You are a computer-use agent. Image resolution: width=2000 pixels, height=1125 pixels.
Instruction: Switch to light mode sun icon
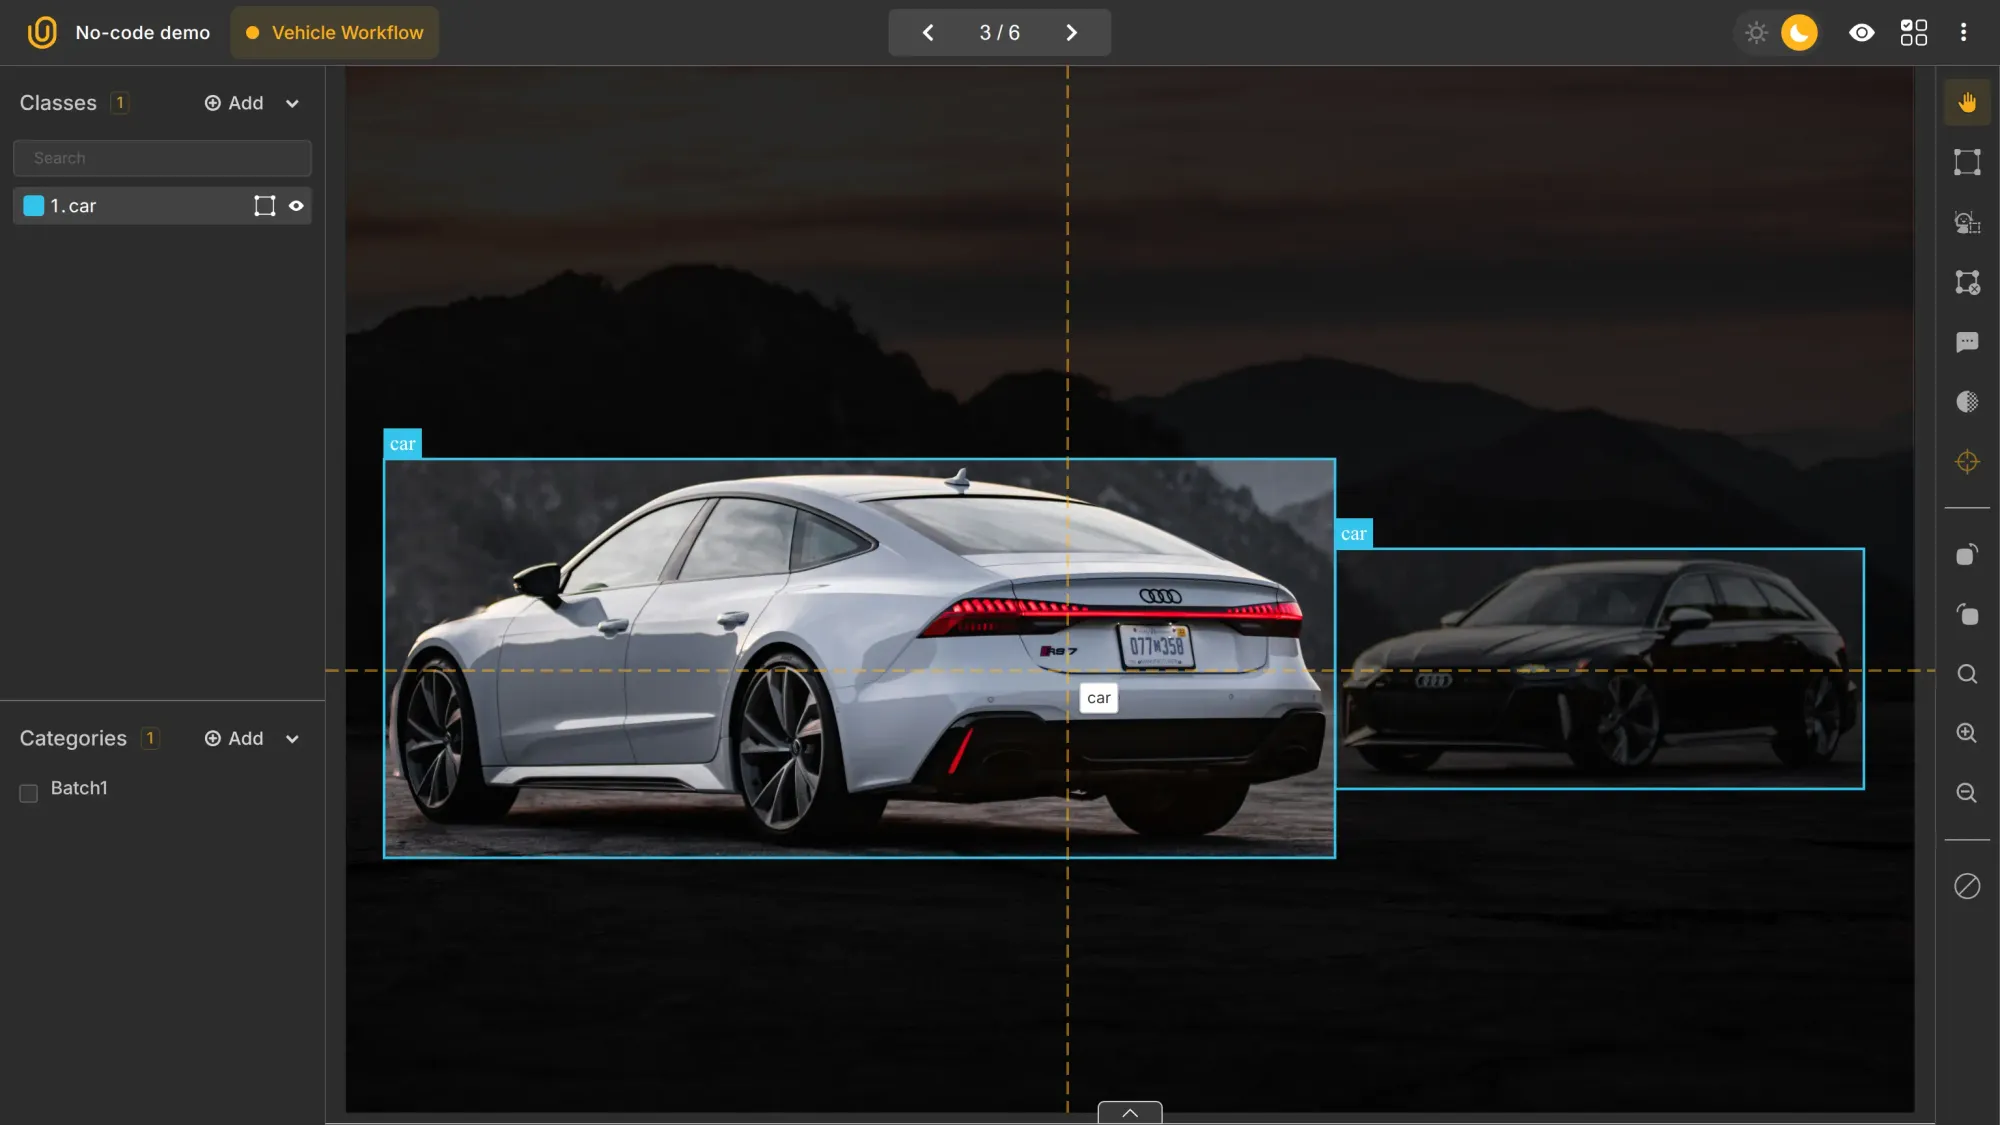(x=1756, y=33)
